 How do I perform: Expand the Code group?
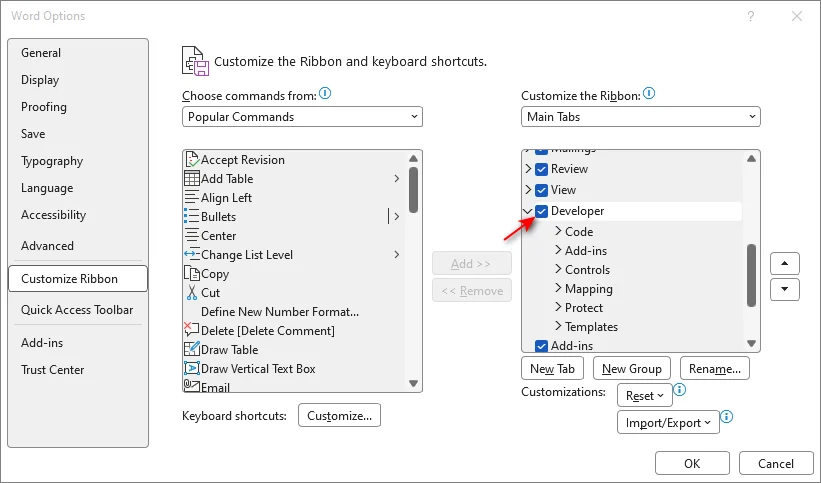click(558, 231)
